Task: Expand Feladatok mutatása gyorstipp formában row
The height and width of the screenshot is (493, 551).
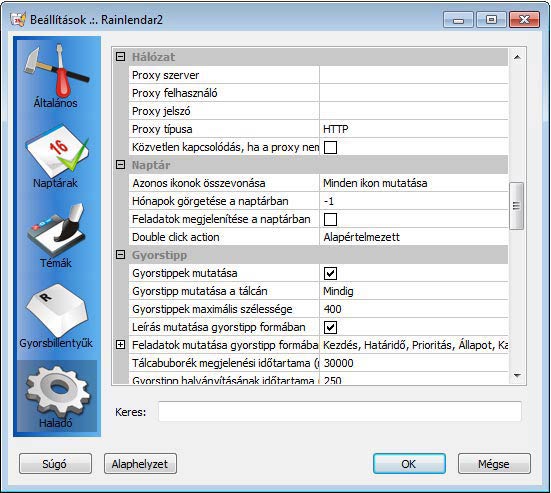Action: [120, 345]
